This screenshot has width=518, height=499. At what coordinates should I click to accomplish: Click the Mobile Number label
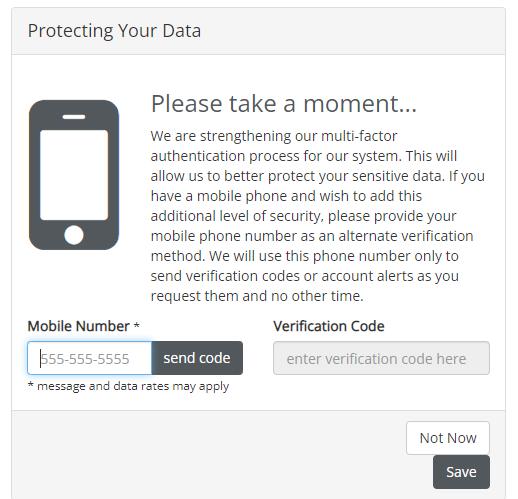(79, 326)
